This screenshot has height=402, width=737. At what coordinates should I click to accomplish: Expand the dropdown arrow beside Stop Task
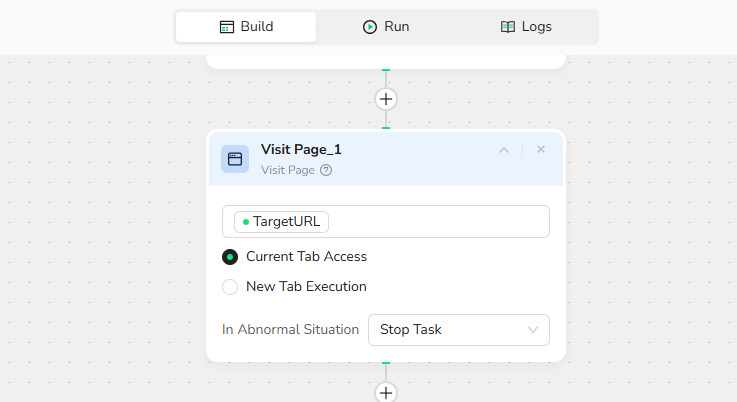pyautogui.click(x=532, y=330)
